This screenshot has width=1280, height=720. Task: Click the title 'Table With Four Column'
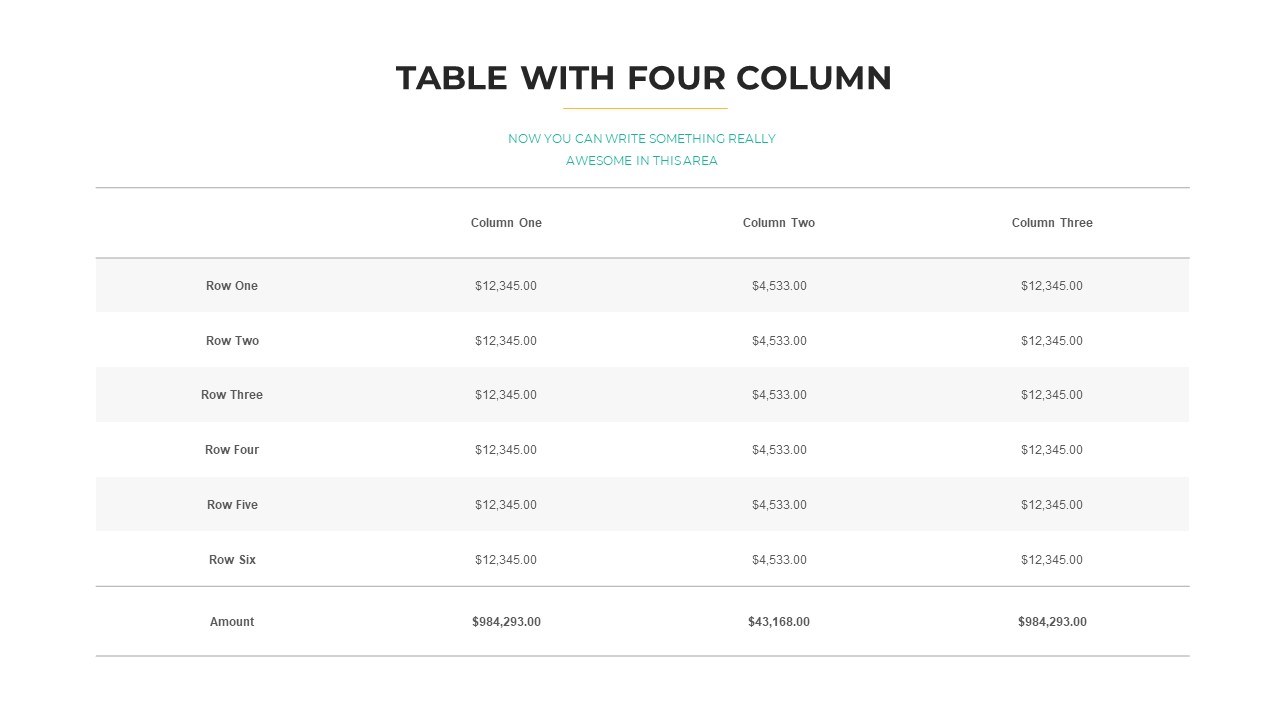(643, 78)
